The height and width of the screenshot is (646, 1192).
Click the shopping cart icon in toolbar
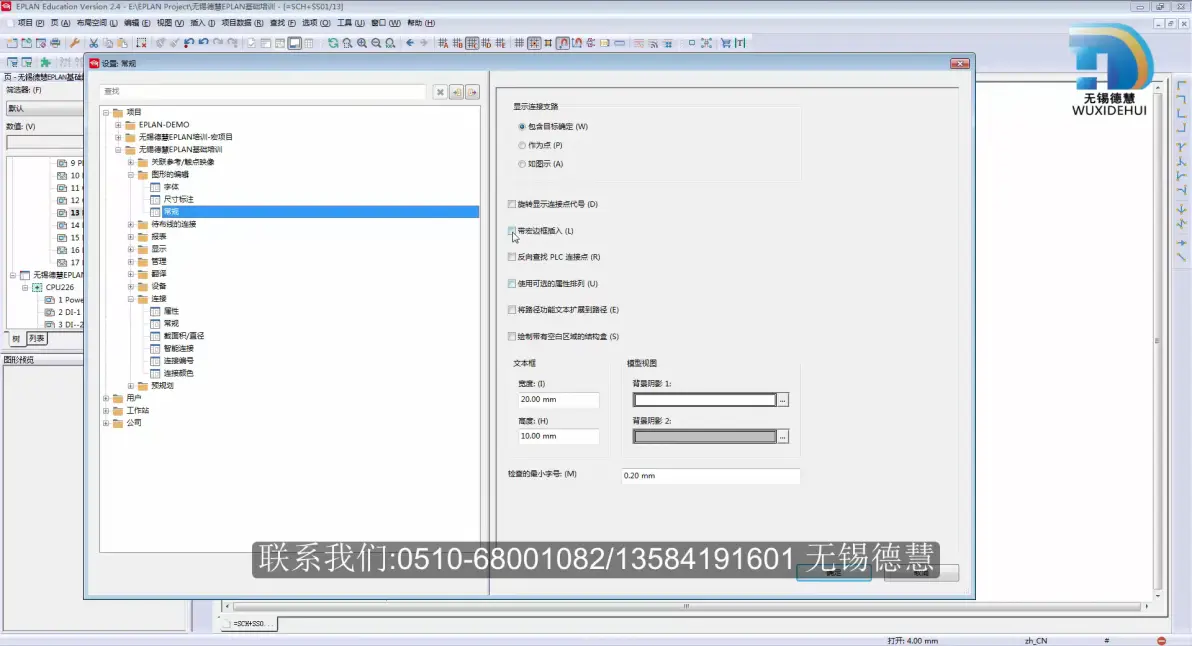(x=726, y=43)
